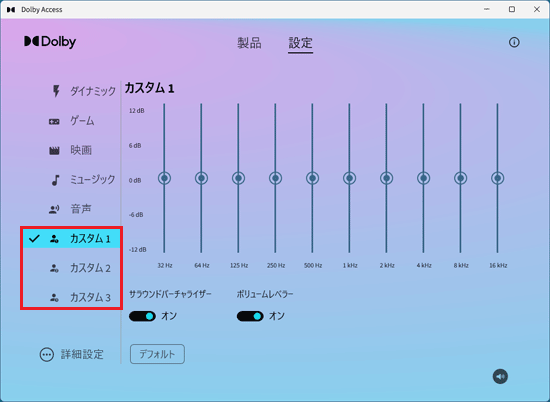This screenshot has width=550, height=402.
Task: Click the 4 kHz equalizer slider knob
Action: click(423, 178)
